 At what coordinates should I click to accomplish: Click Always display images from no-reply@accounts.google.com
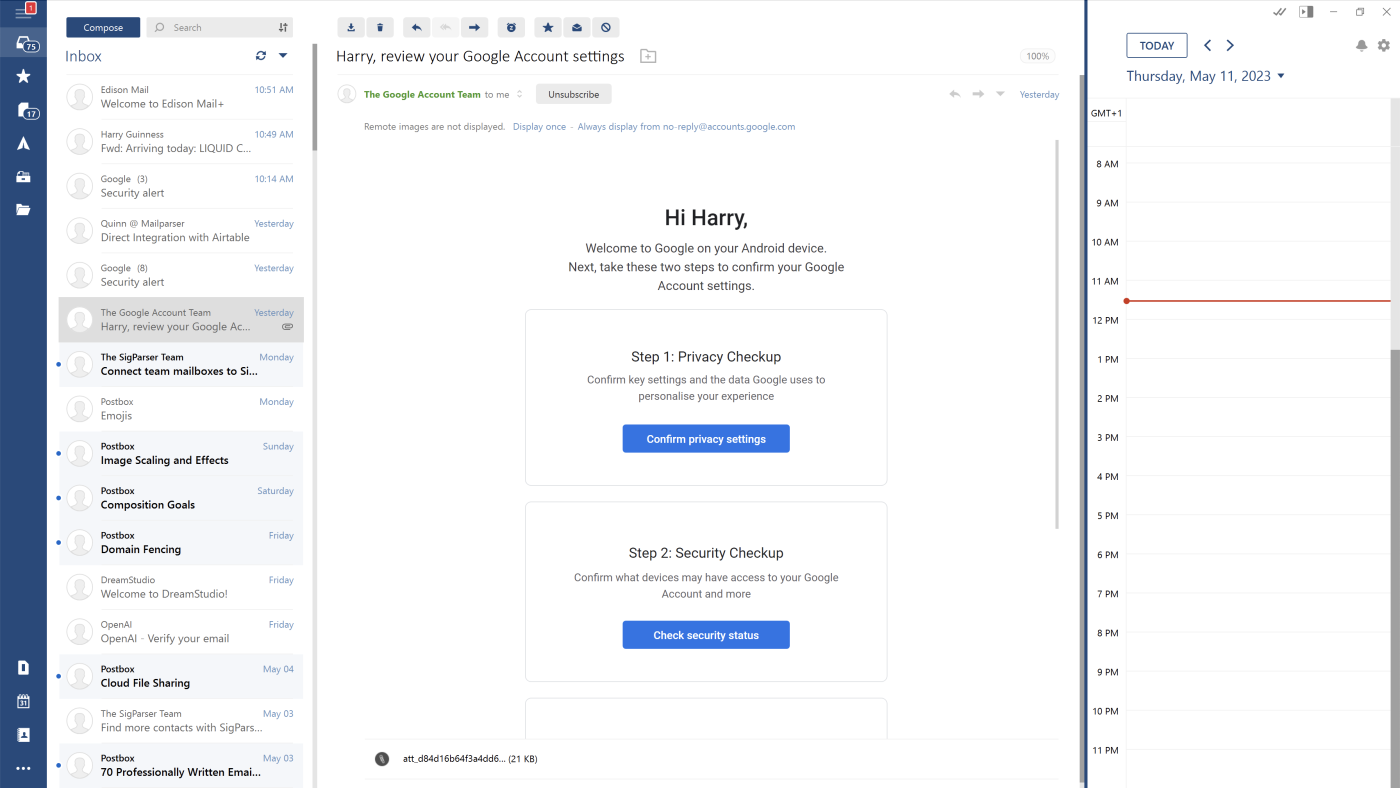[x=687, y=126]
